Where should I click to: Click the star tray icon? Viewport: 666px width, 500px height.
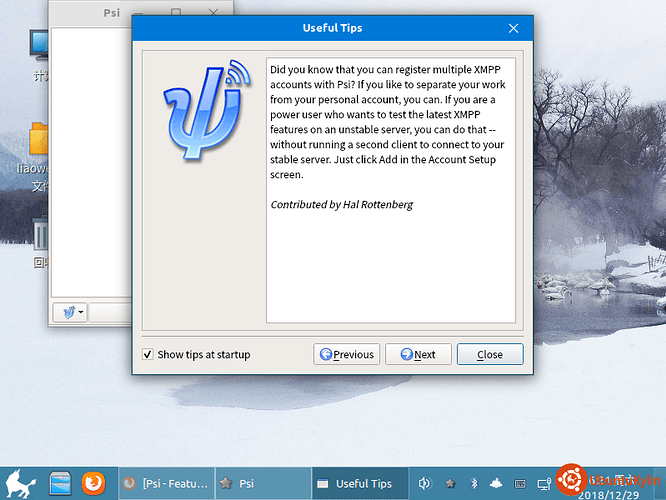(x=450, y=483)
